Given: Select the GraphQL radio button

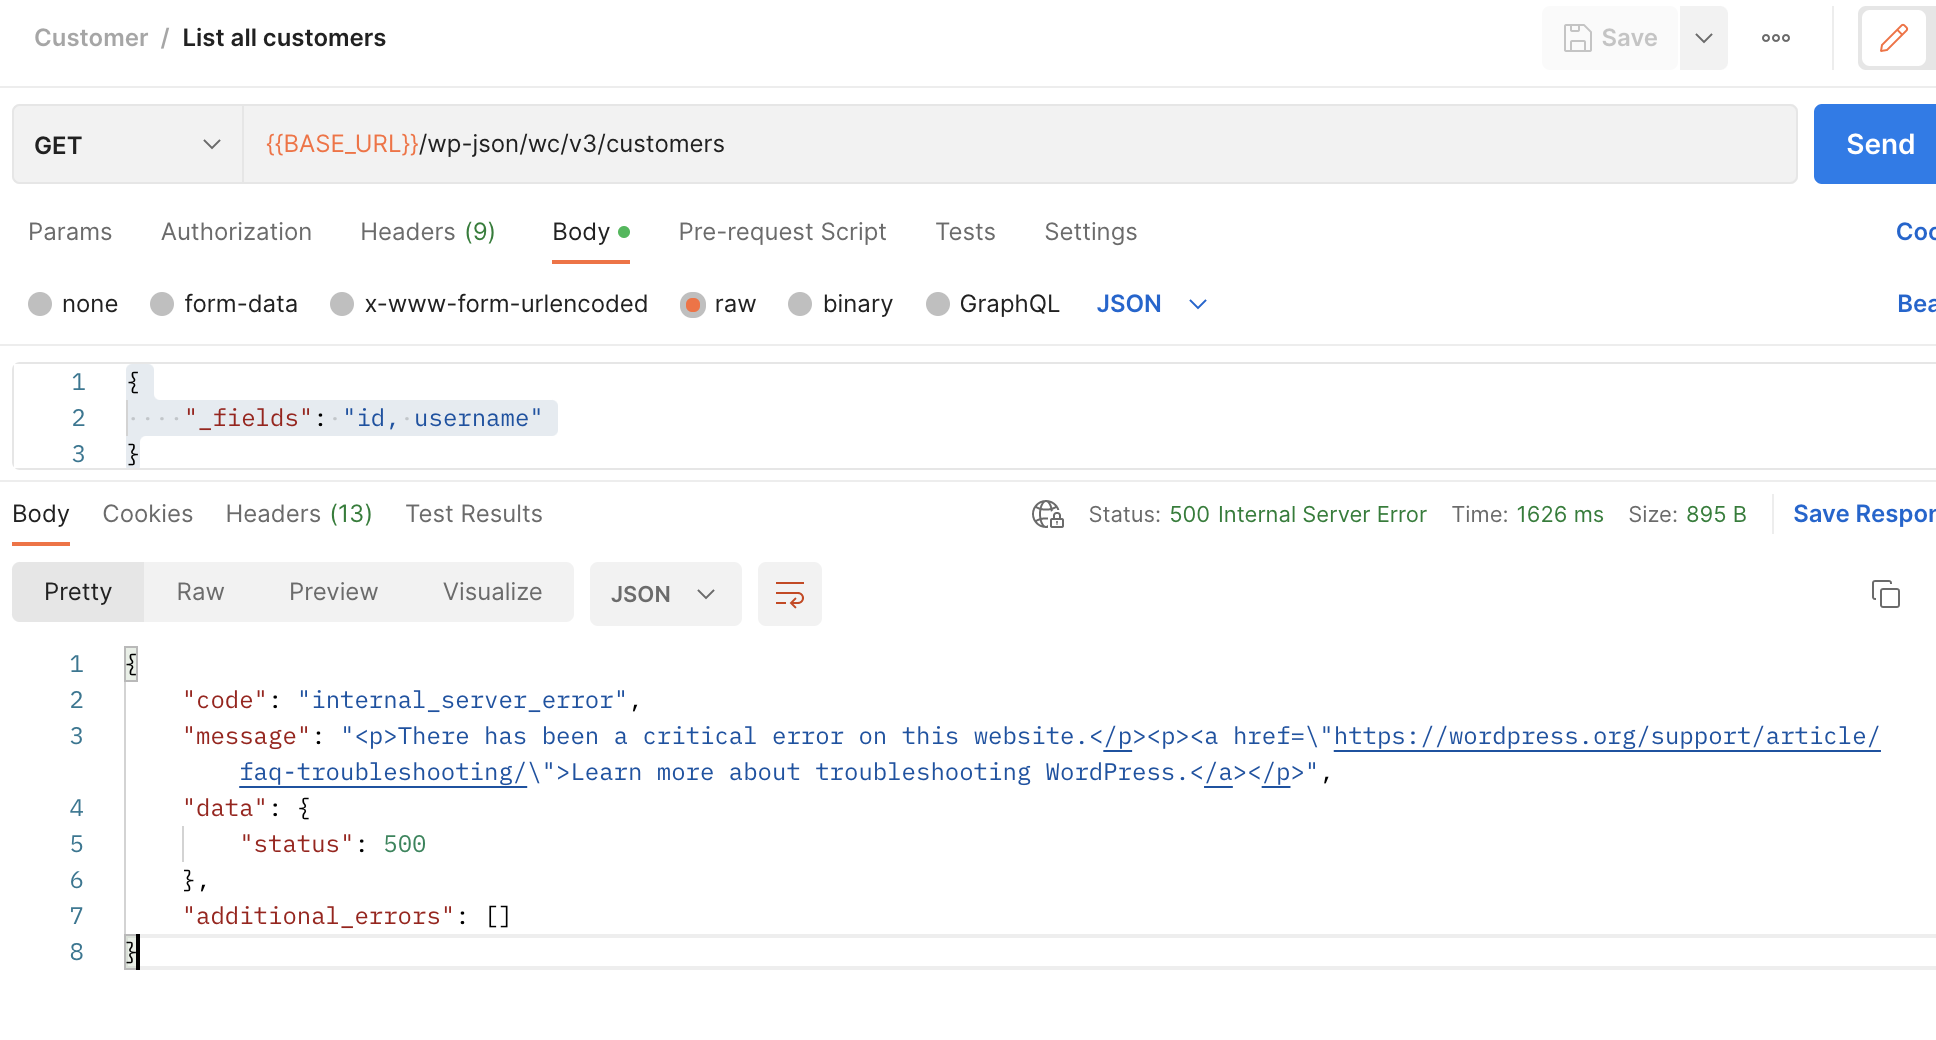Looking at the screenshot, I should click(938, 304).
